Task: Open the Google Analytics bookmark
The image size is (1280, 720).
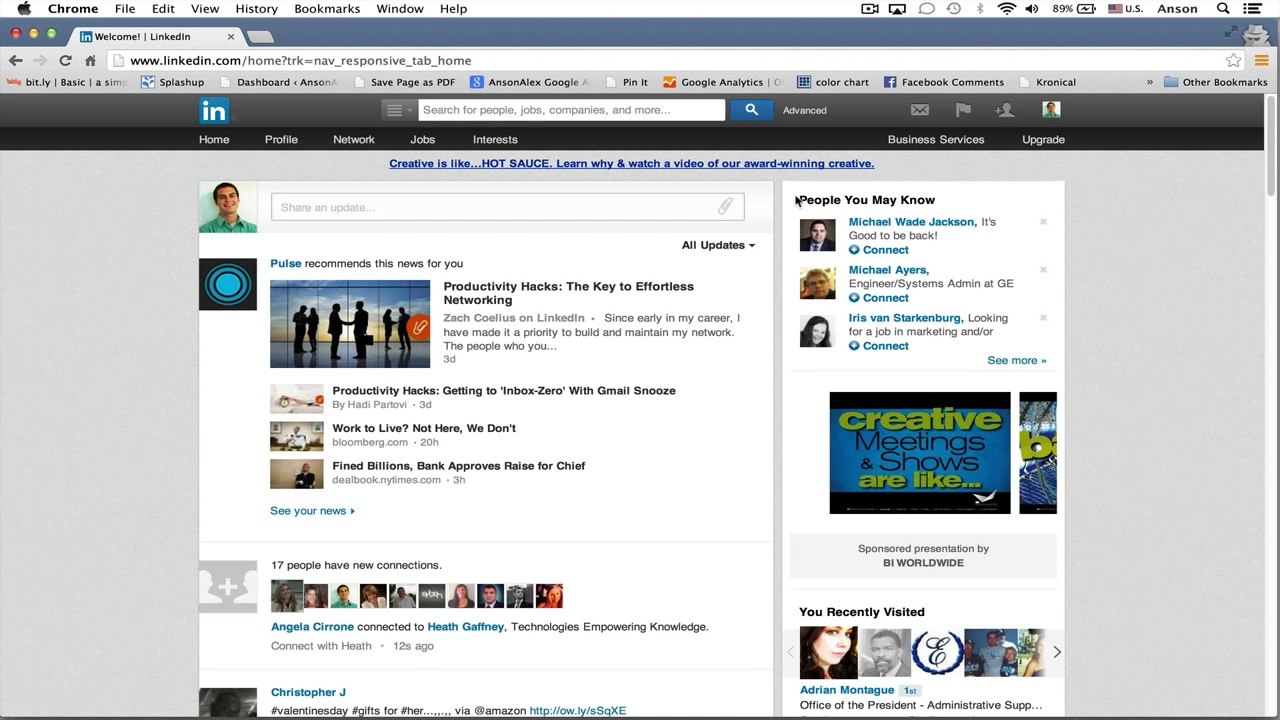Action: (x=722, y=82)
